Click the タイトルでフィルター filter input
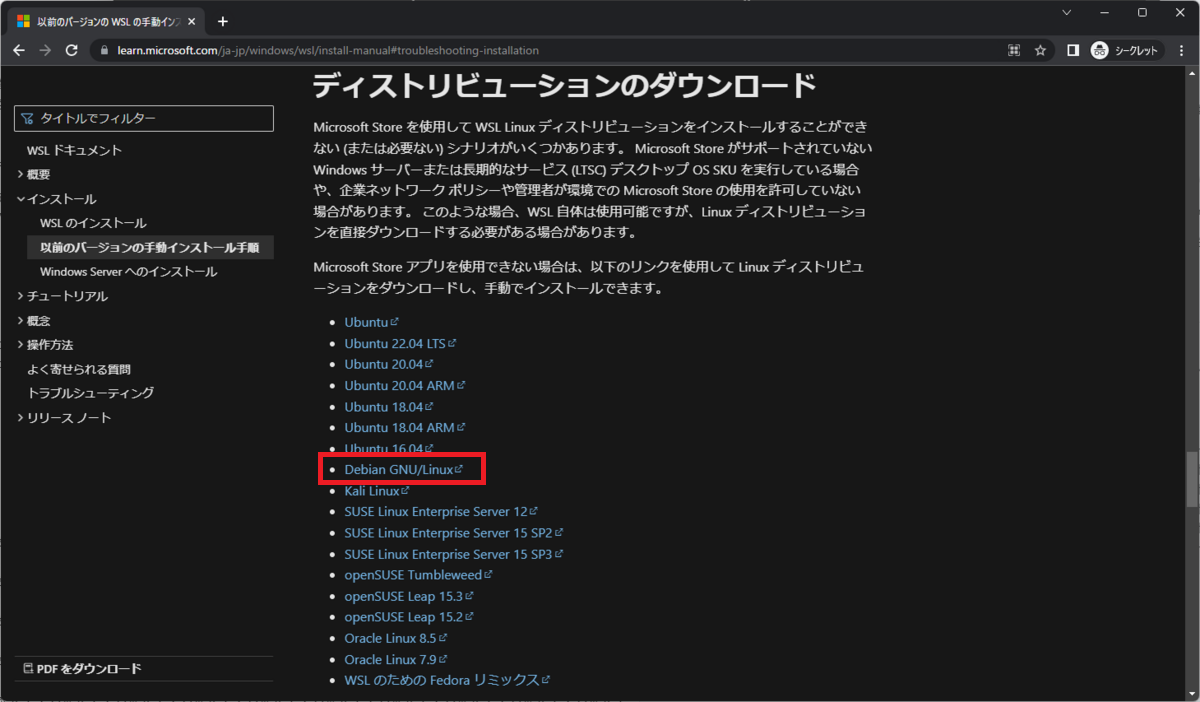Image resolution: width=1200 pixels, height=702 pixels. pos(144,118)
